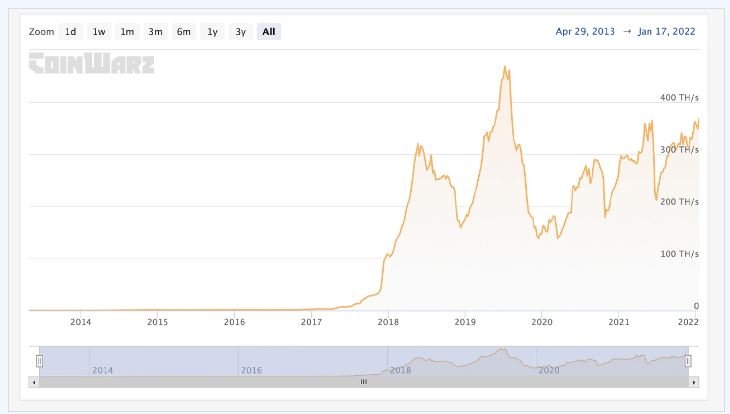Click the 200 TH/s axis label
This screenshot has height=414, width=730.
point(679,202)
